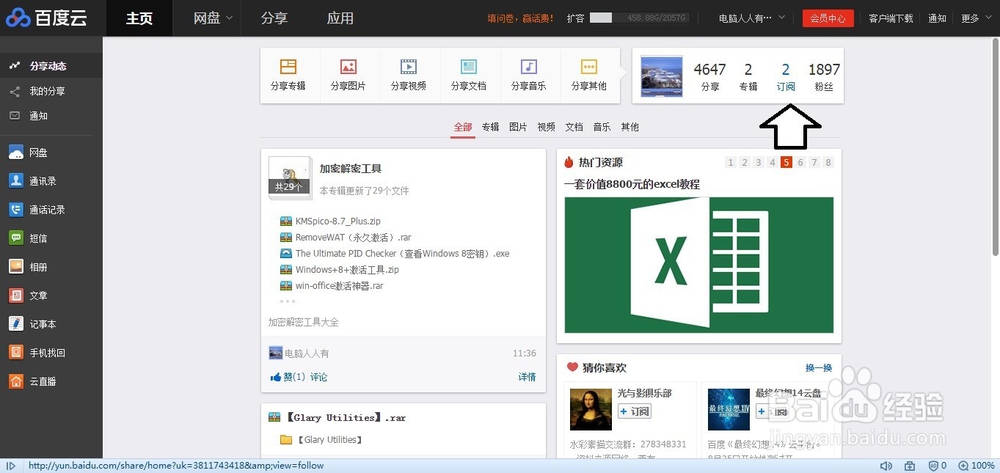Screen dimensions: 1000x473
Task: Go to the 主页 tab
Action: pos(139,18)
